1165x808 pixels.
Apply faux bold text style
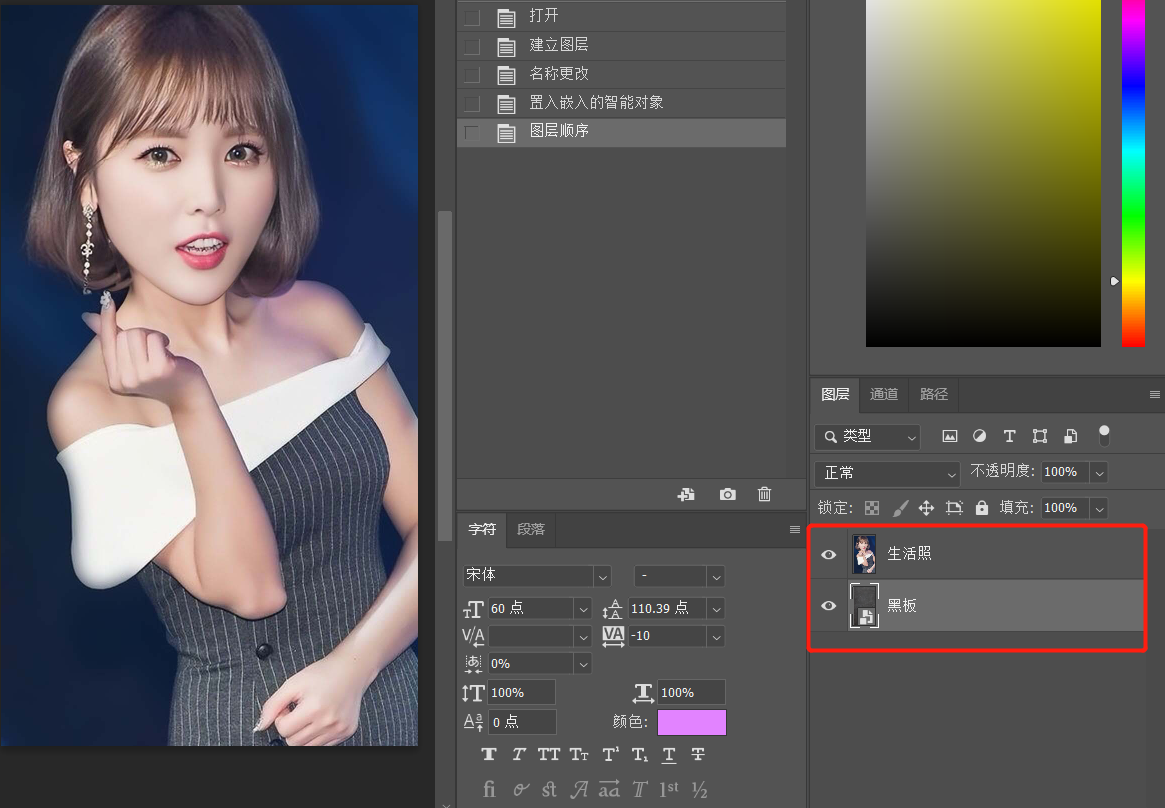pyautogui.click(x=489, y=754)
